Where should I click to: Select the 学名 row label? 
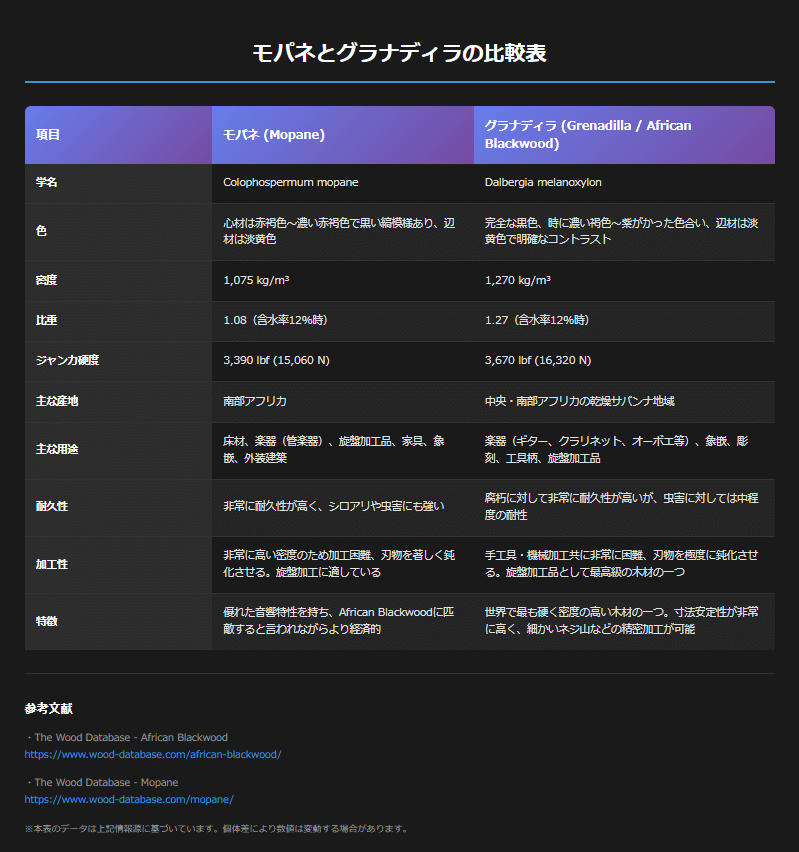46,183
